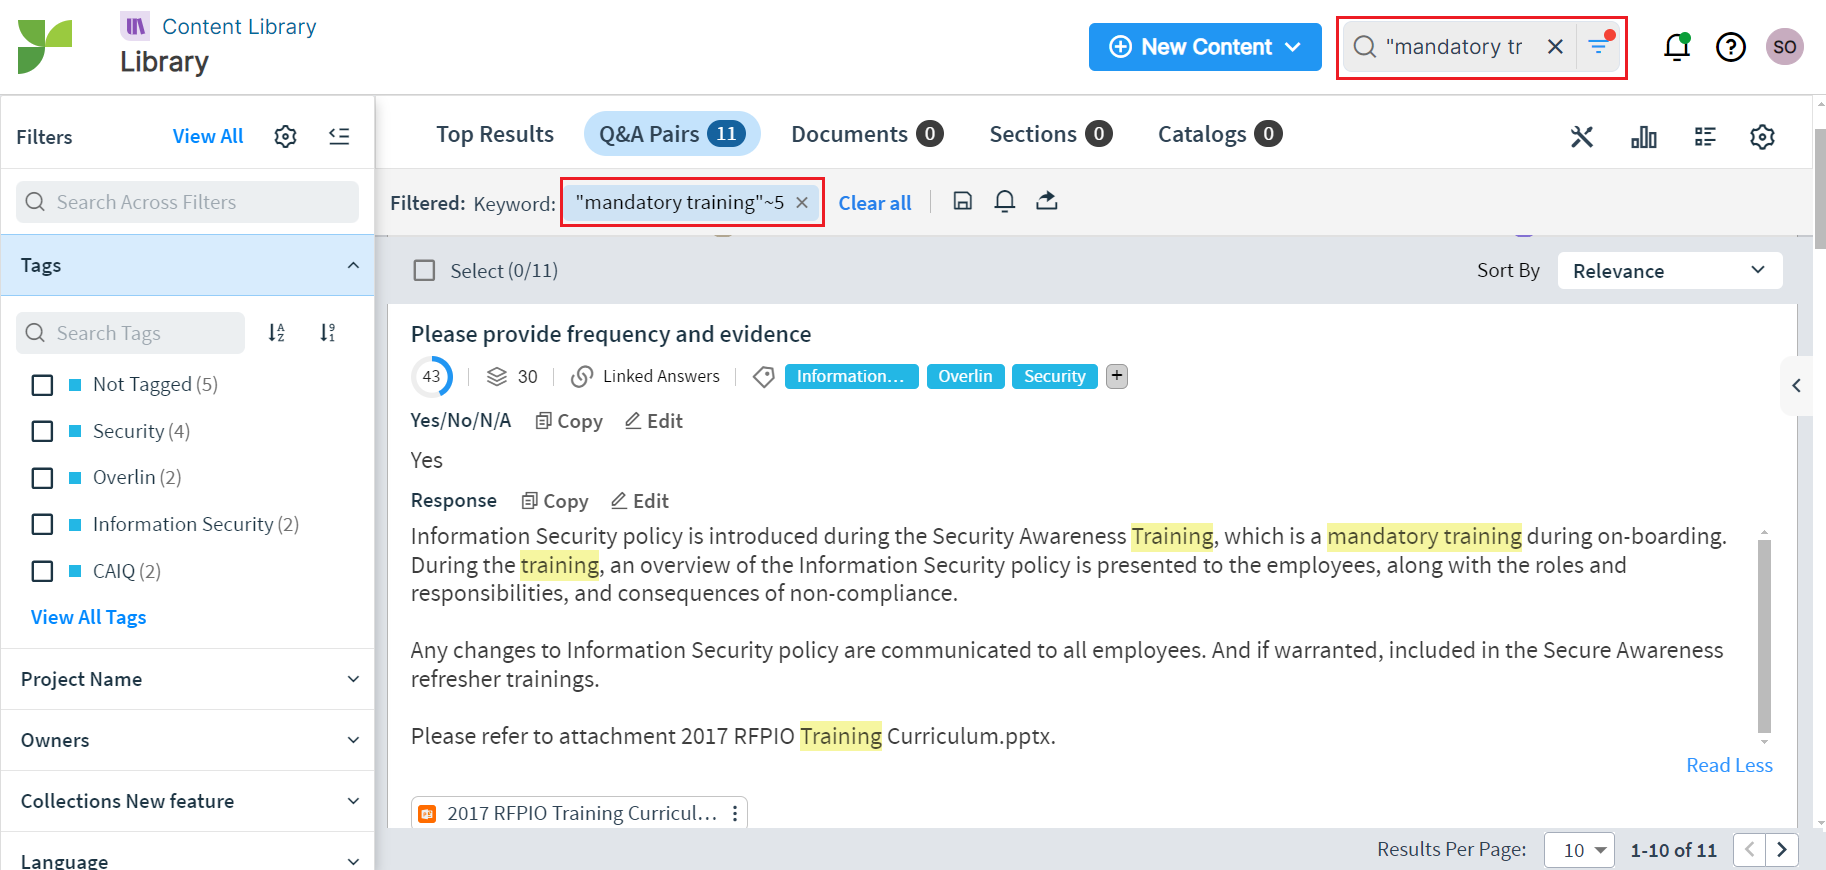Sort tags alphabetically A-Z icon

(277, 333)
